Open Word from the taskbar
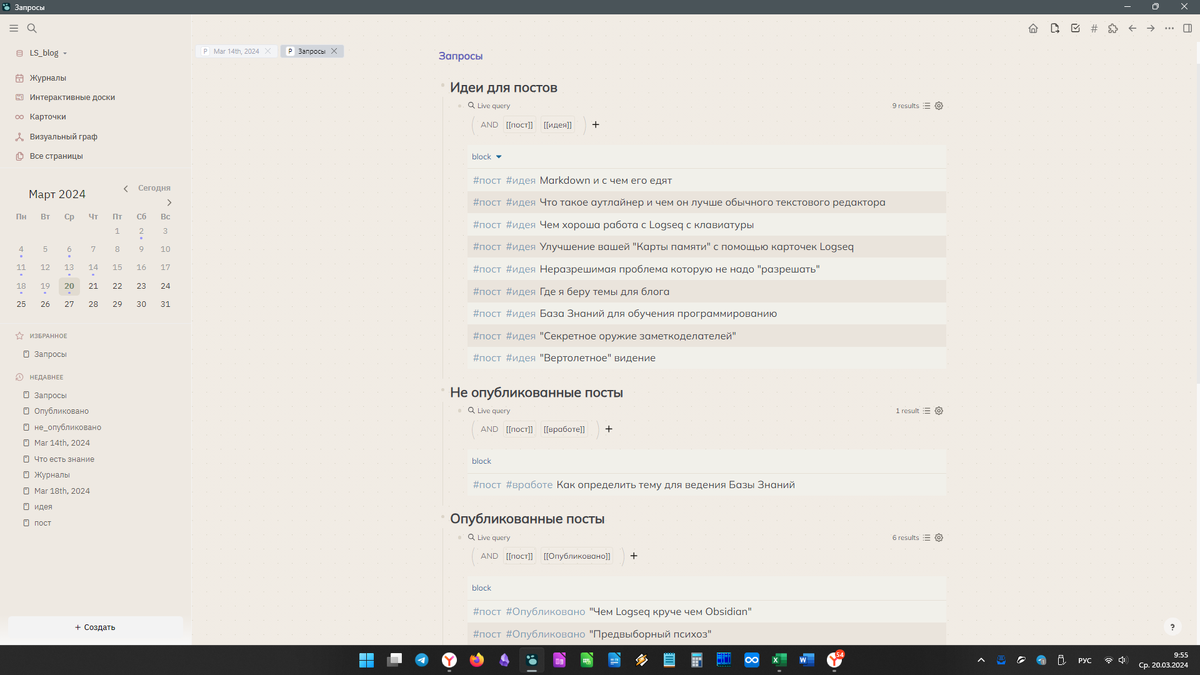 pos(806,660)
